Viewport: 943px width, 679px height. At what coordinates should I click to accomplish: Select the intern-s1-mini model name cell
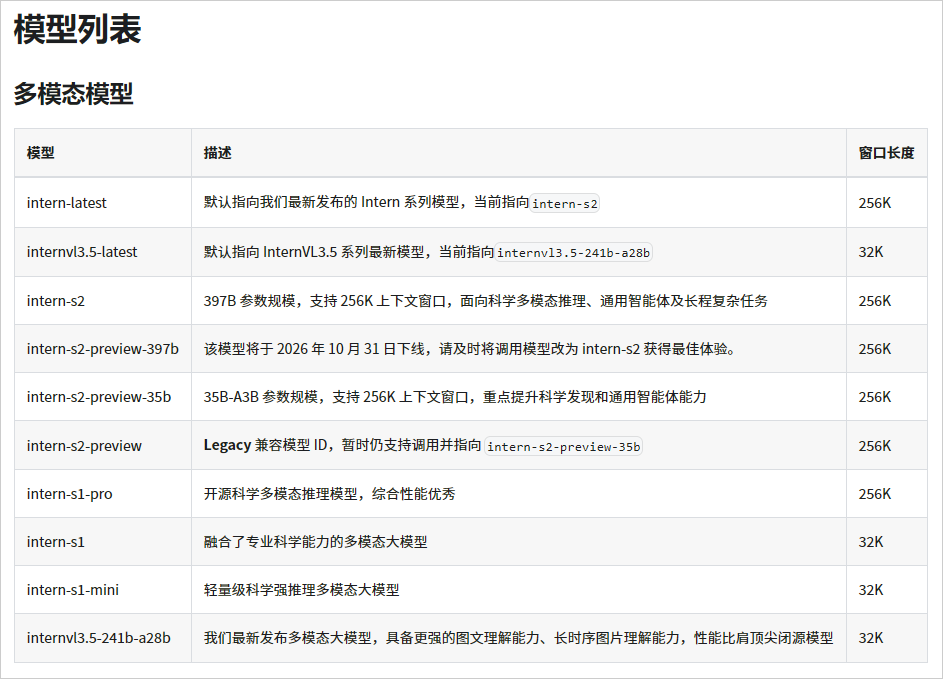[72, 590]
